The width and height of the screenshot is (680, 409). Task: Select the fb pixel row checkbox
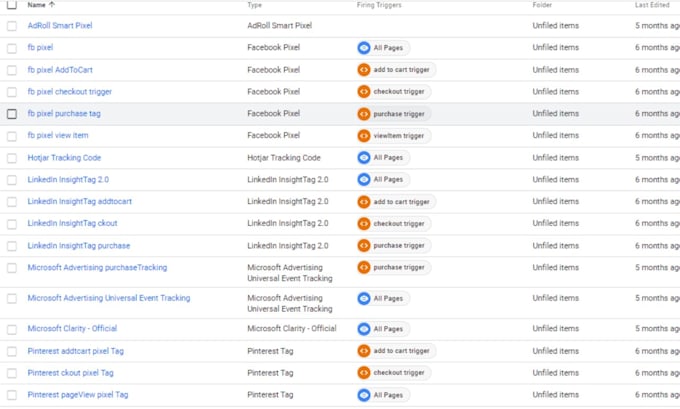point(12,48)
